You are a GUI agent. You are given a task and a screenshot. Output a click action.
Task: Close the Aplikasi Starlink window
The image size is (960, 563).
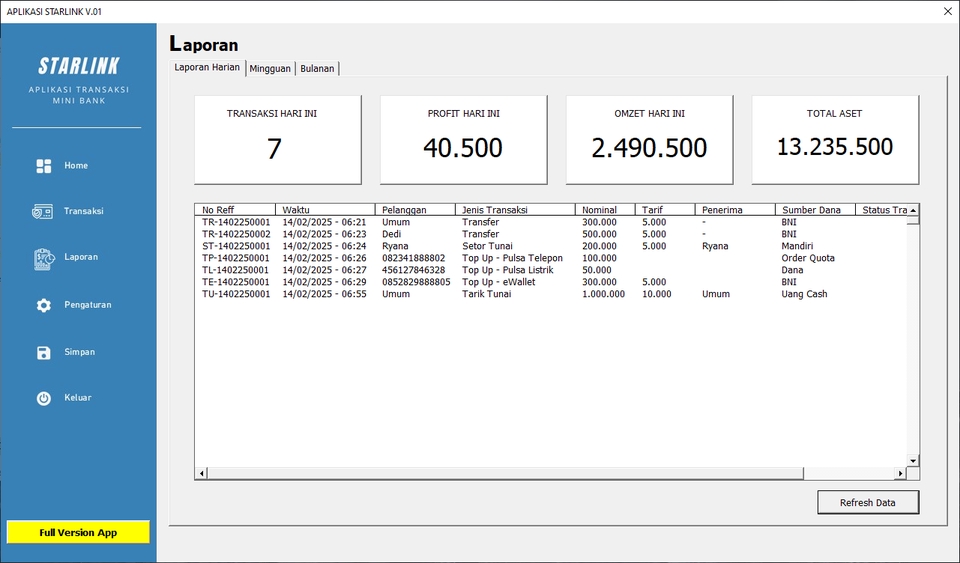(947, 11)
